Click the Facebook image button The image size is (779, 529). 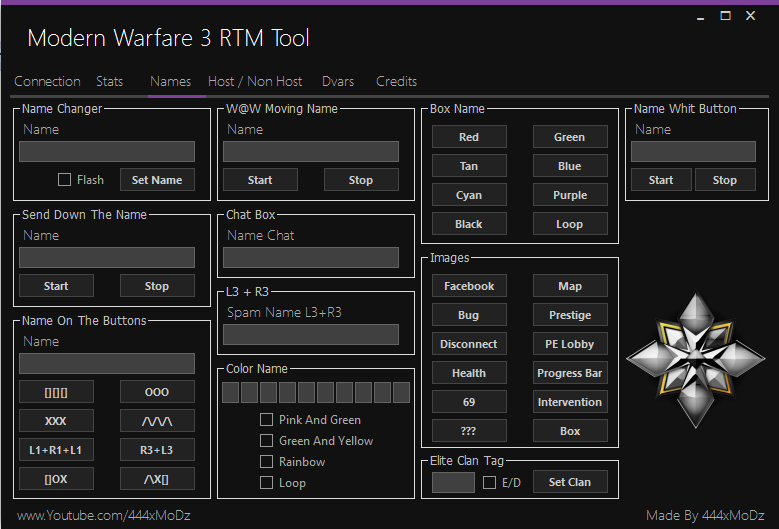click(x=469, y=286)
